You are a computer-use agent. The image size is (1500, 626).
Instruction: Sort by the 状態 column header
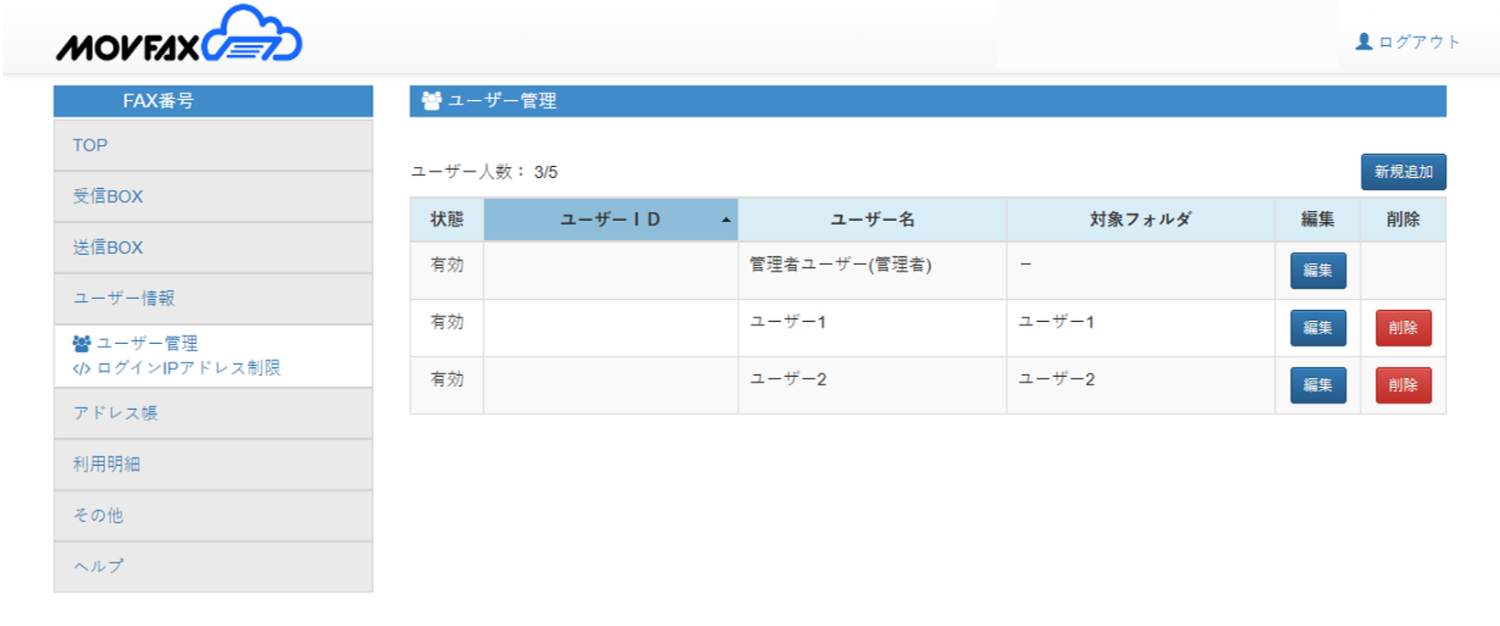[447, 220]
